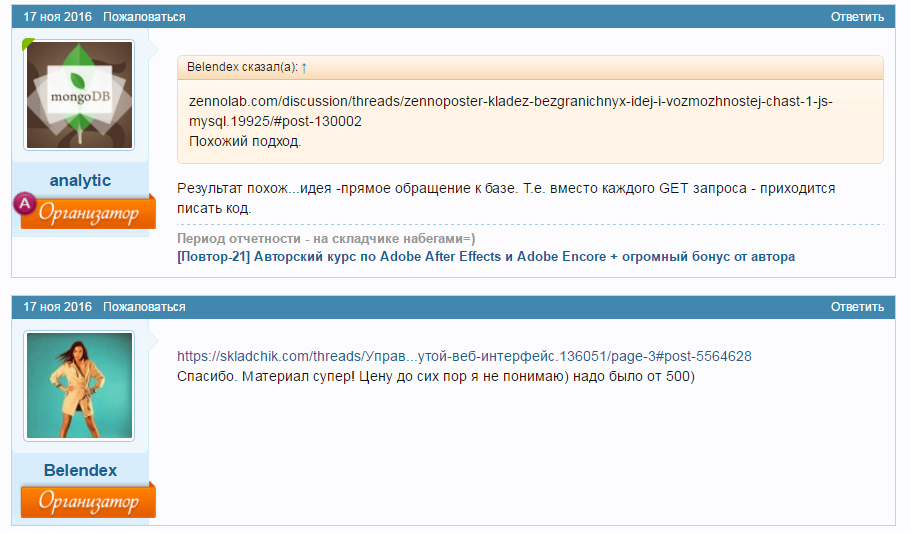The width and height of the screenshot is (911, 533).
Task: Click the text 'Период отчетности - на складчике набегами=)'
Action: 326,239
